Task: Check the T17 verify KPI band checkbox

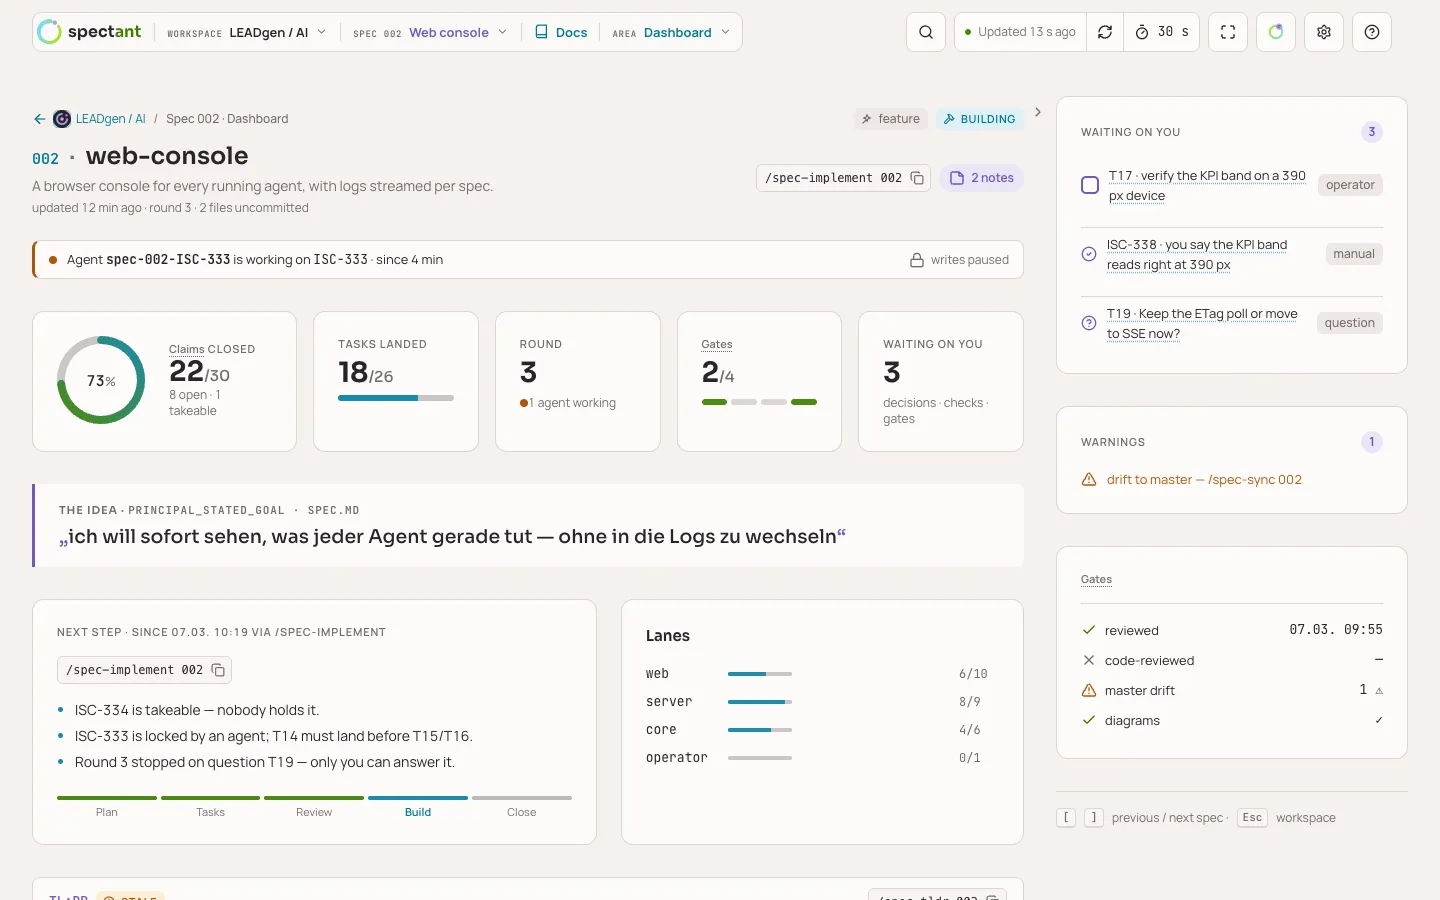Action: click(1090, 185)
